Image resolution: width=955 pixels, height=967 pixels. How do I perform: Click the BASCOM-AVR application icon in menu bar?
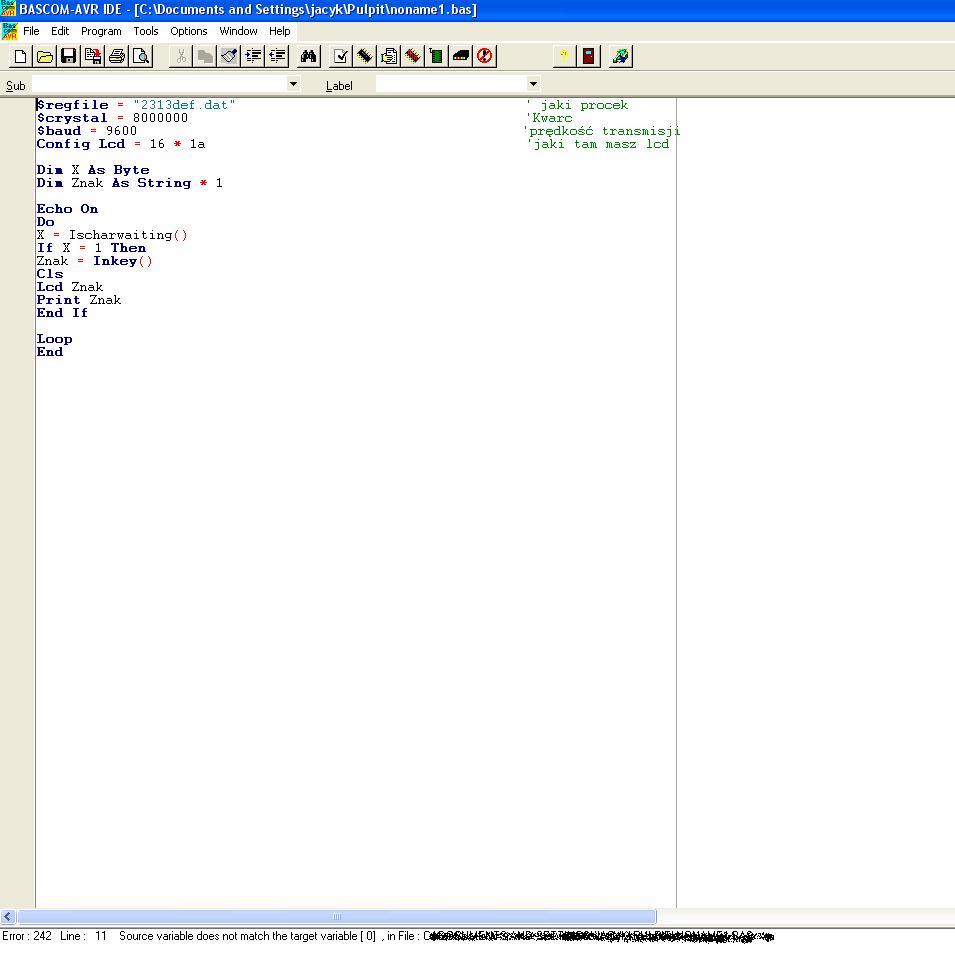pos(9,31)
